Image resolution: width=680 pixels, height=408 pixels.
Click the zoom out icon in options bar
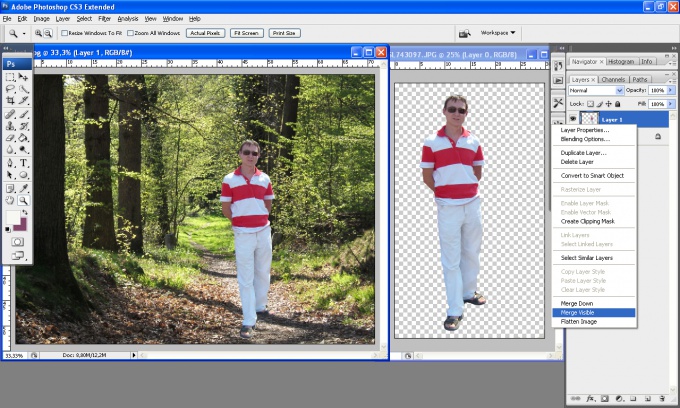[48, 33]
